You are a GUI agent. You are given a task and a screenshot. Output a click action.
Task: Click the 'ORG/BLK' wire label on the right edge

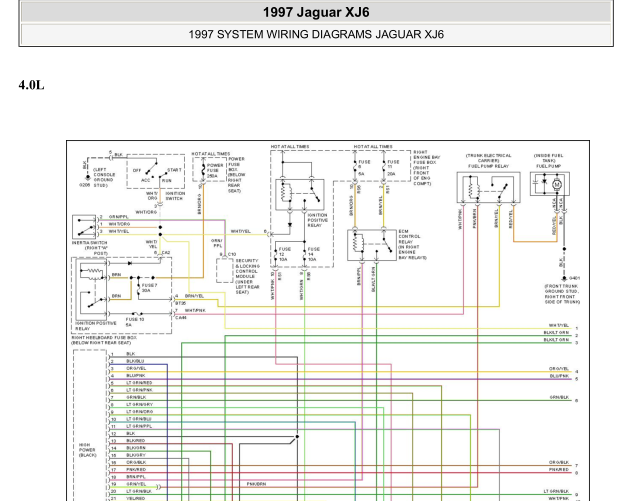(x=559, y=462)
